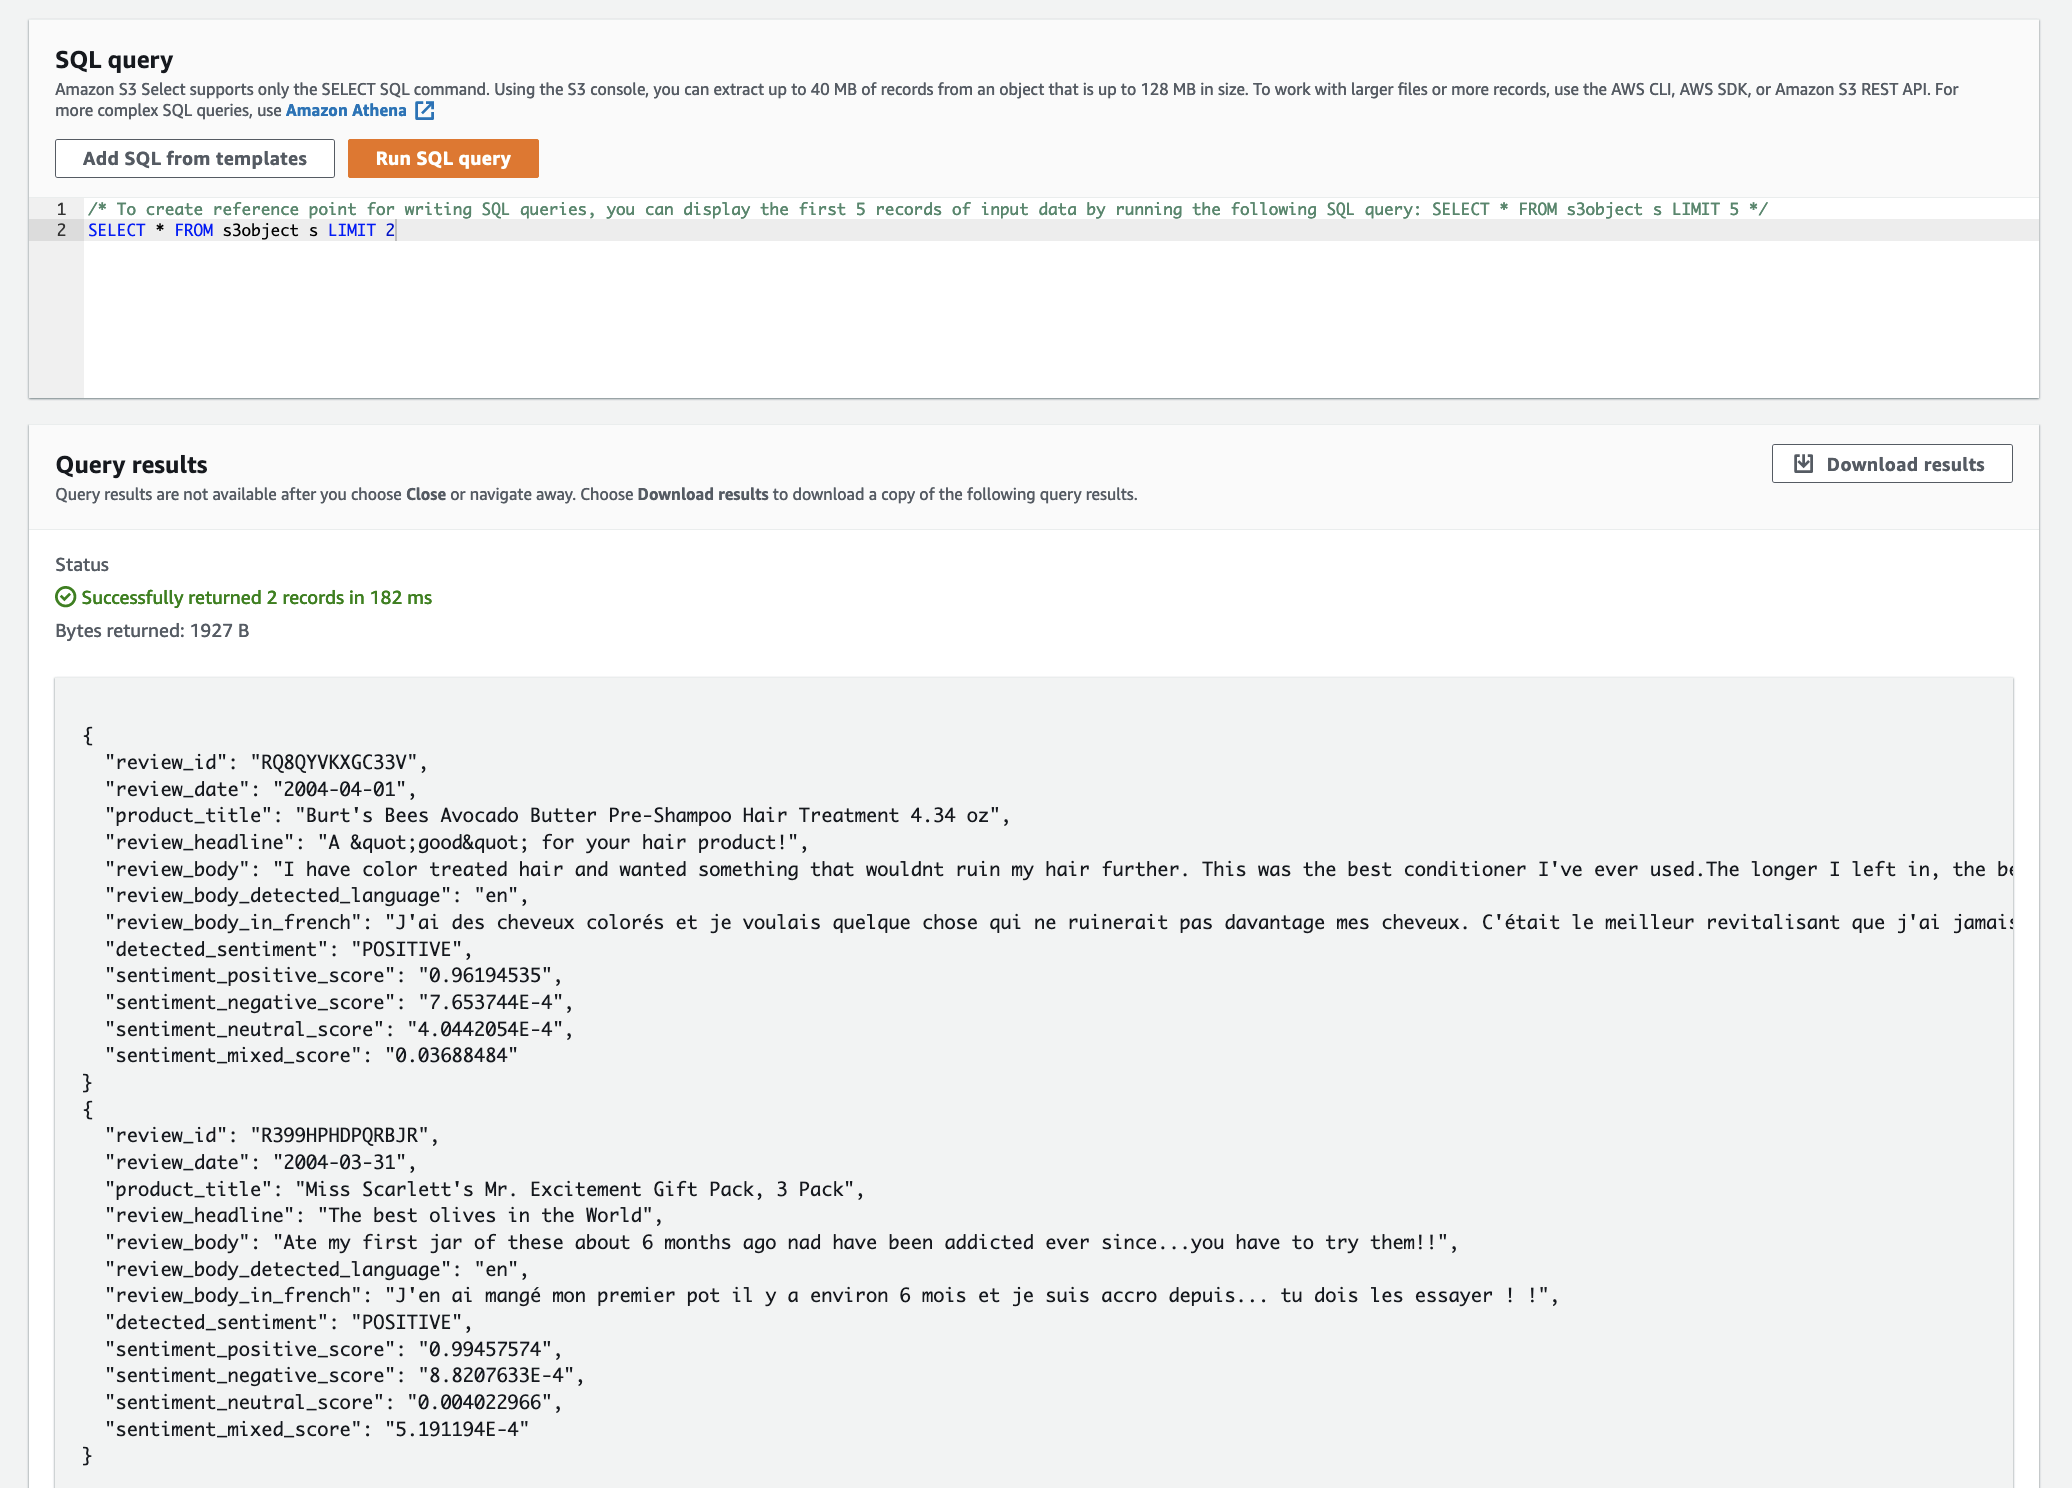Click the external link icon beside Amazon Athena
The width and height of the screenshot is (2072, 1488).
pos(425,111)
